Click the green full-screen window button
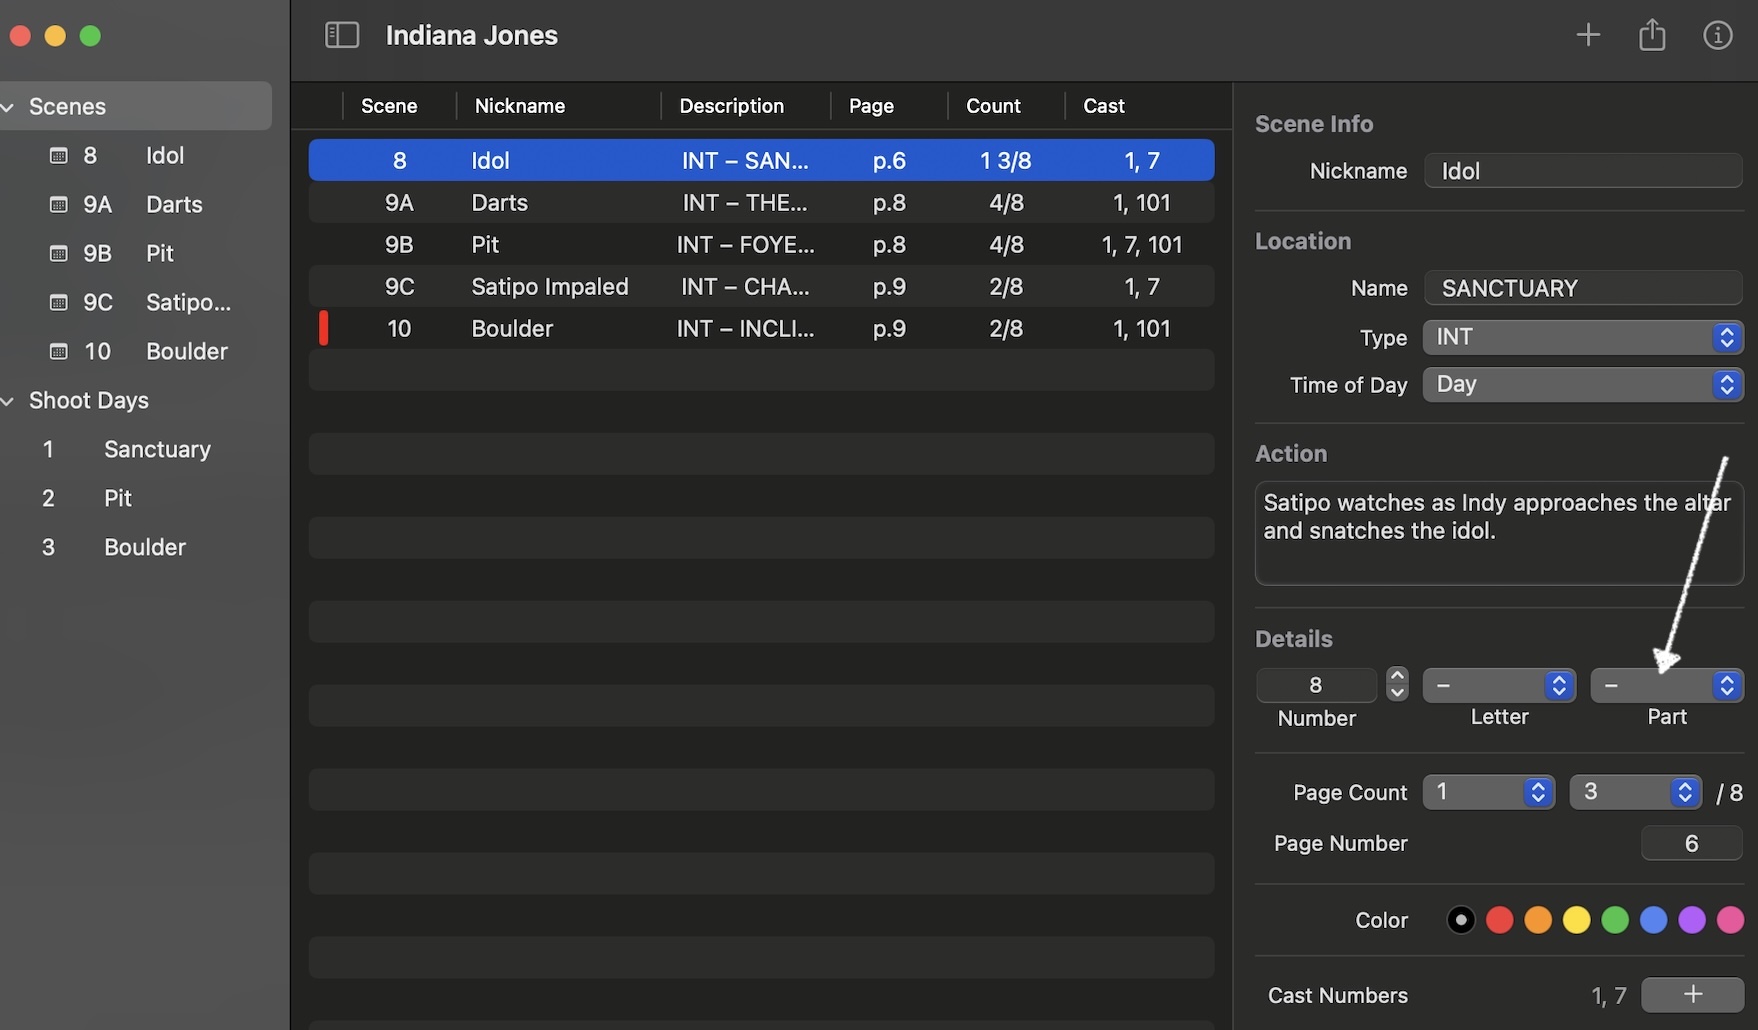Screen dimensions: 1758x1030 pyautogui.click(x=90, y=36)
